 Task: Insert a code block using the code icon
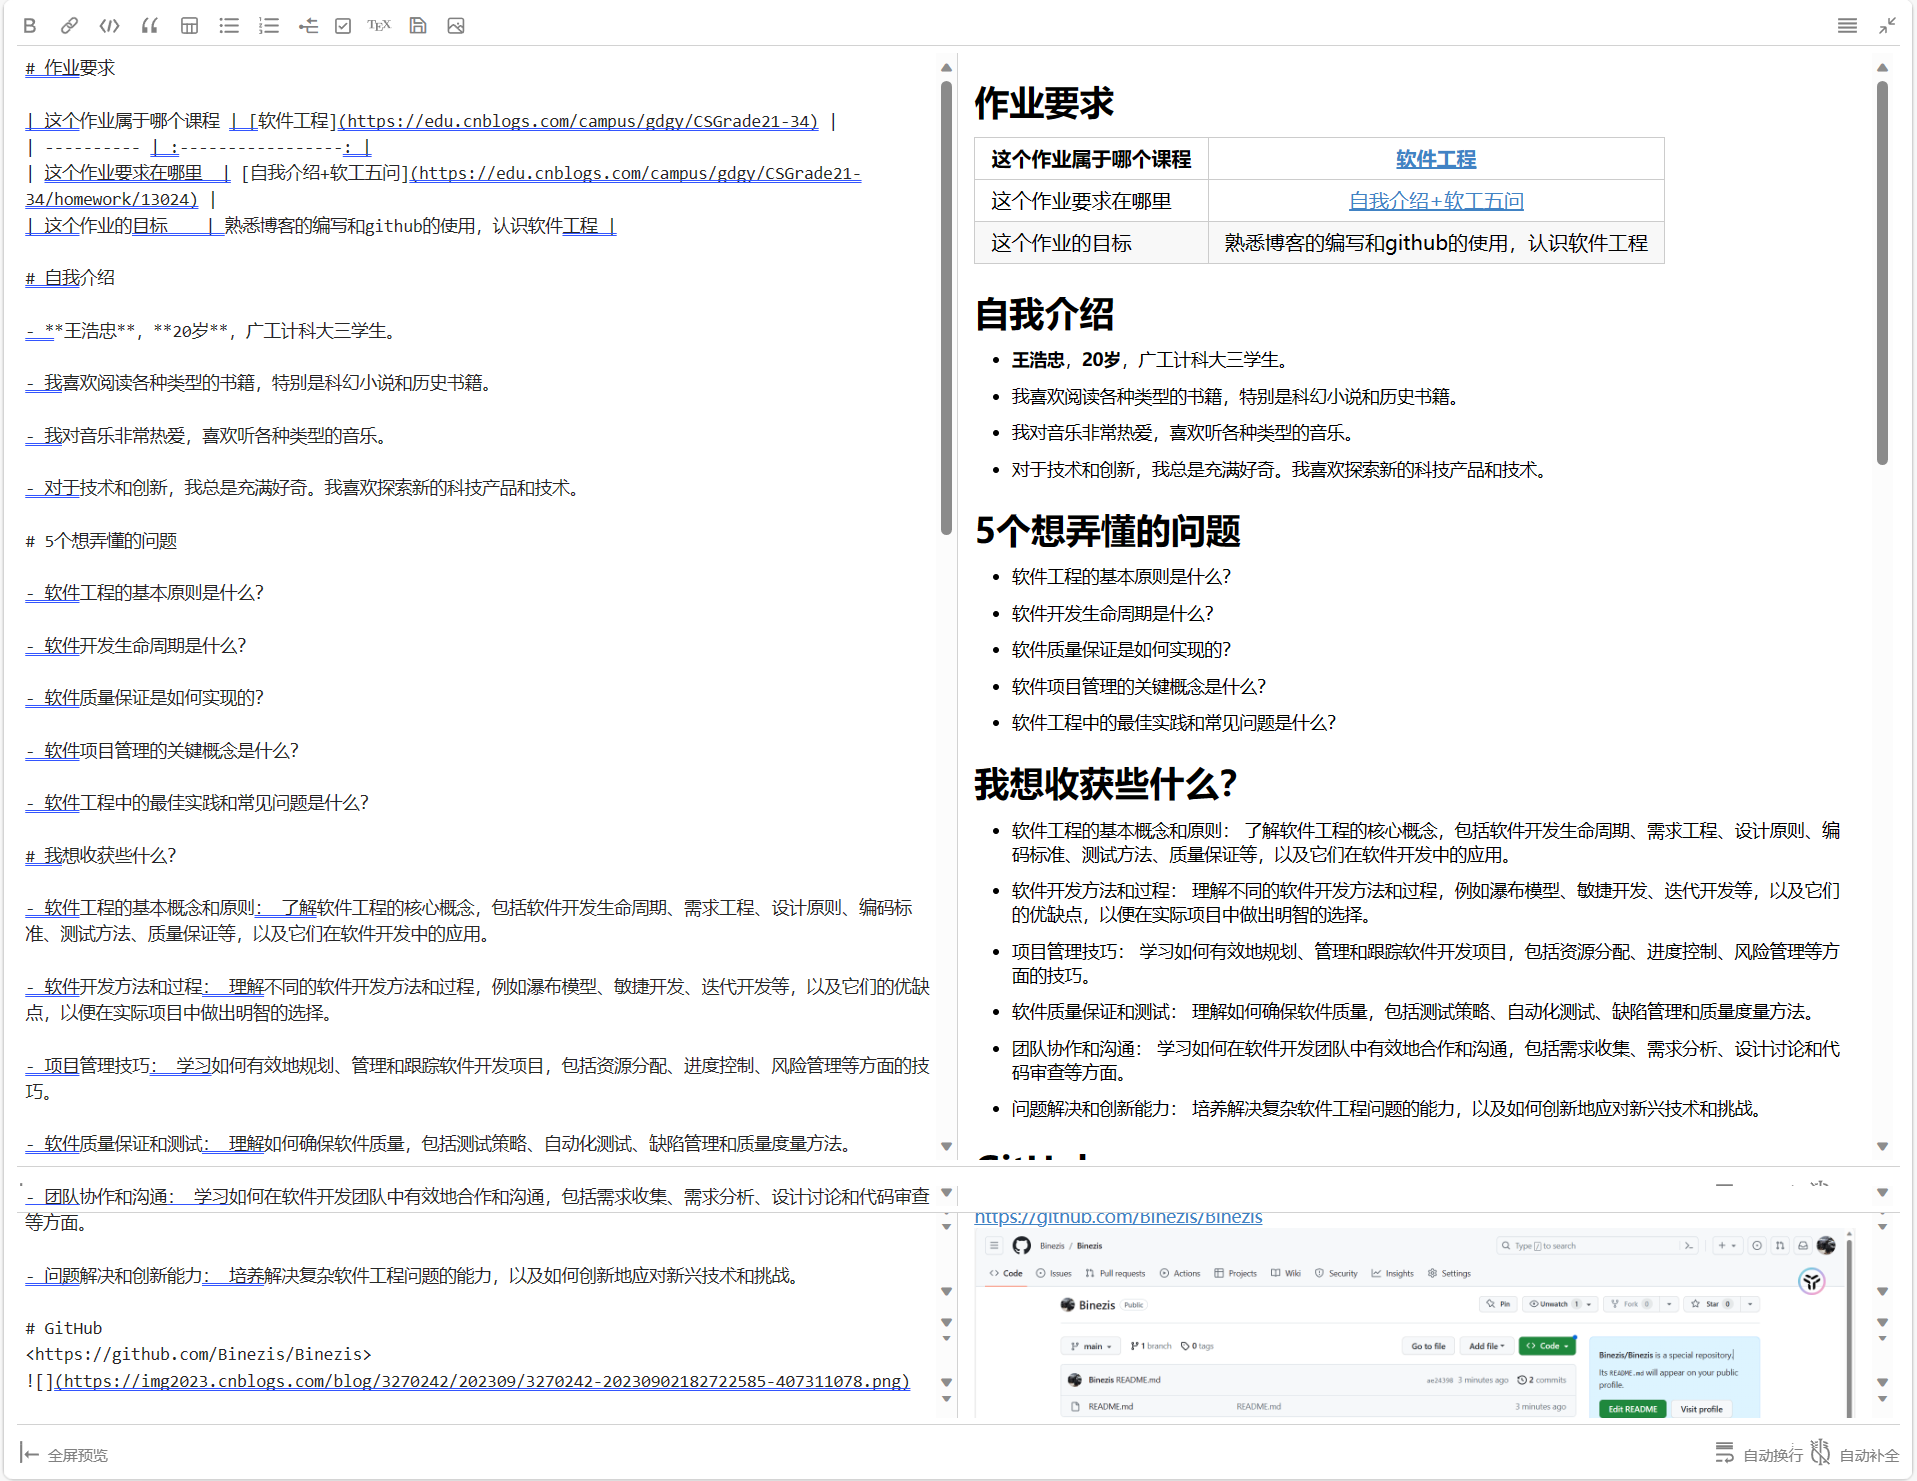pos(110,26)
